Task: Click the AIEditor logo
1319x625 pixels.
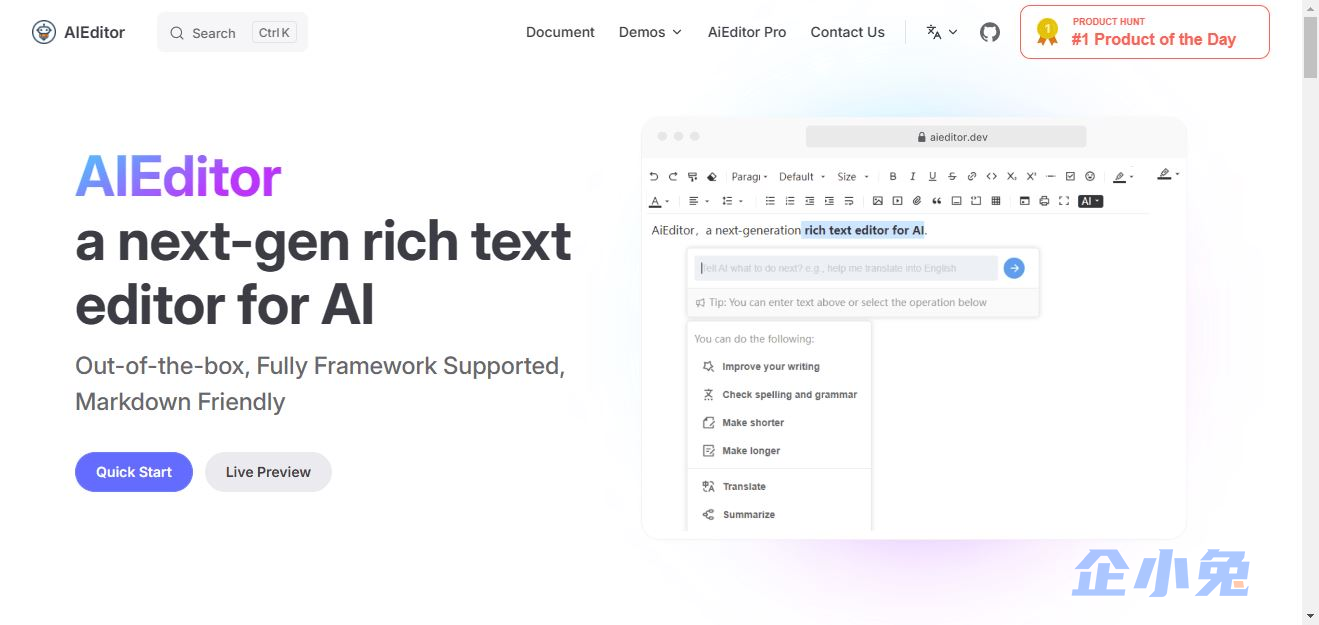Action: [x=78, y=32]
